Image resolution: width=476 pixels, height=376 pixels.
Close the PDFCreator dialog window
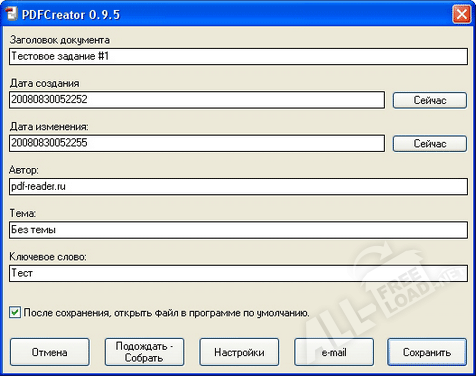pyautogui.click(x=461, y=14)
